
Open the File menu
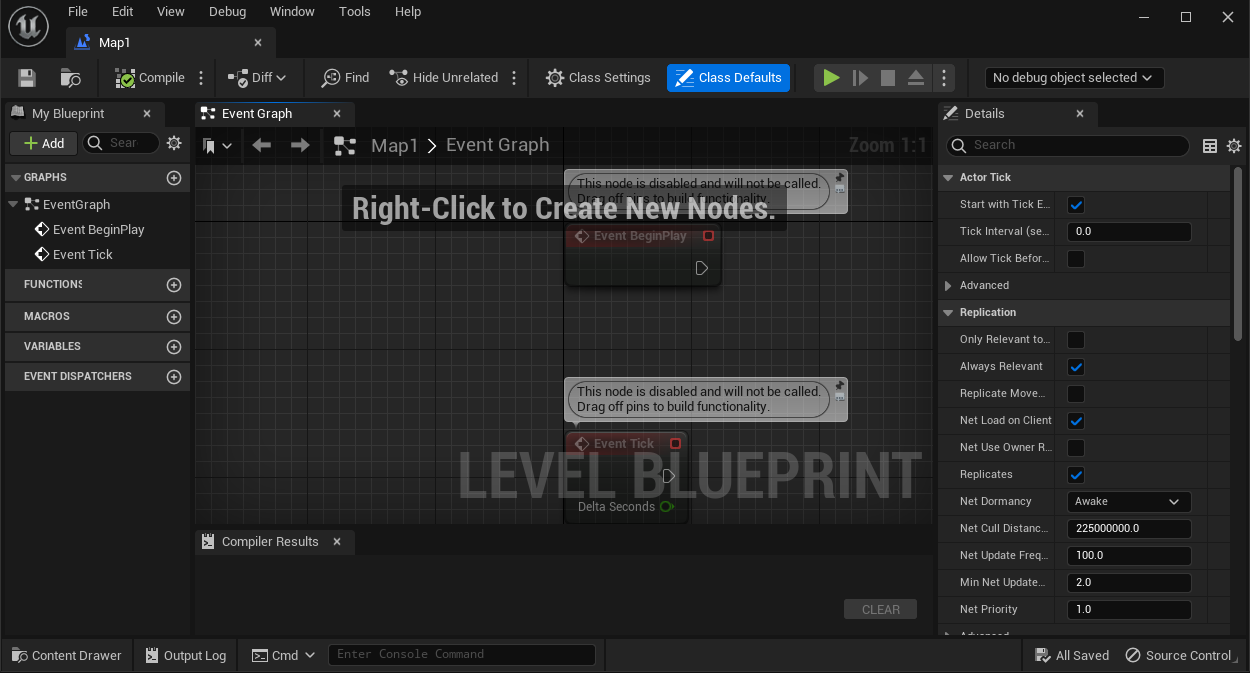coord(78,12)
